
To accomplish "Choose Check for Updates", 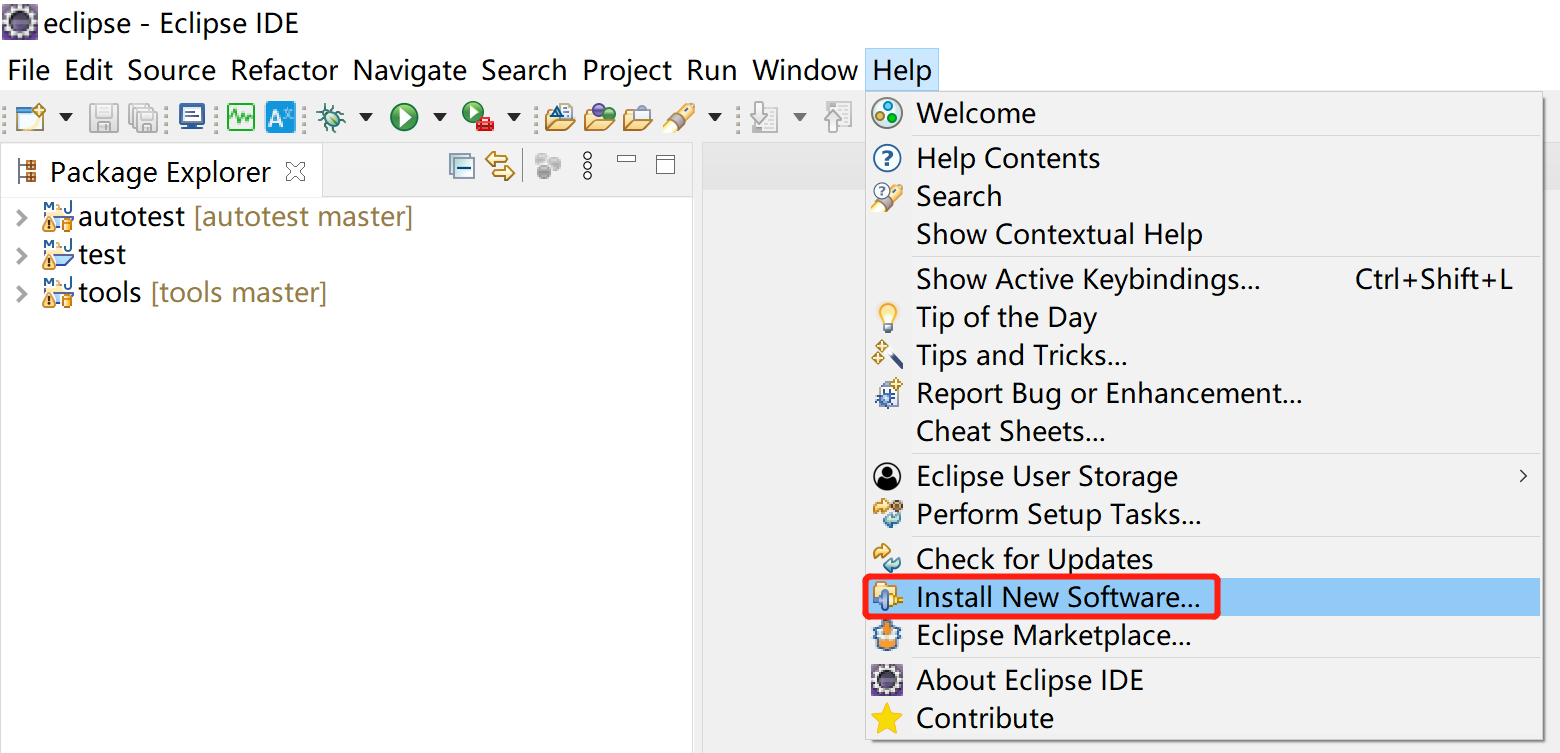I will (x=1203, y=559).
